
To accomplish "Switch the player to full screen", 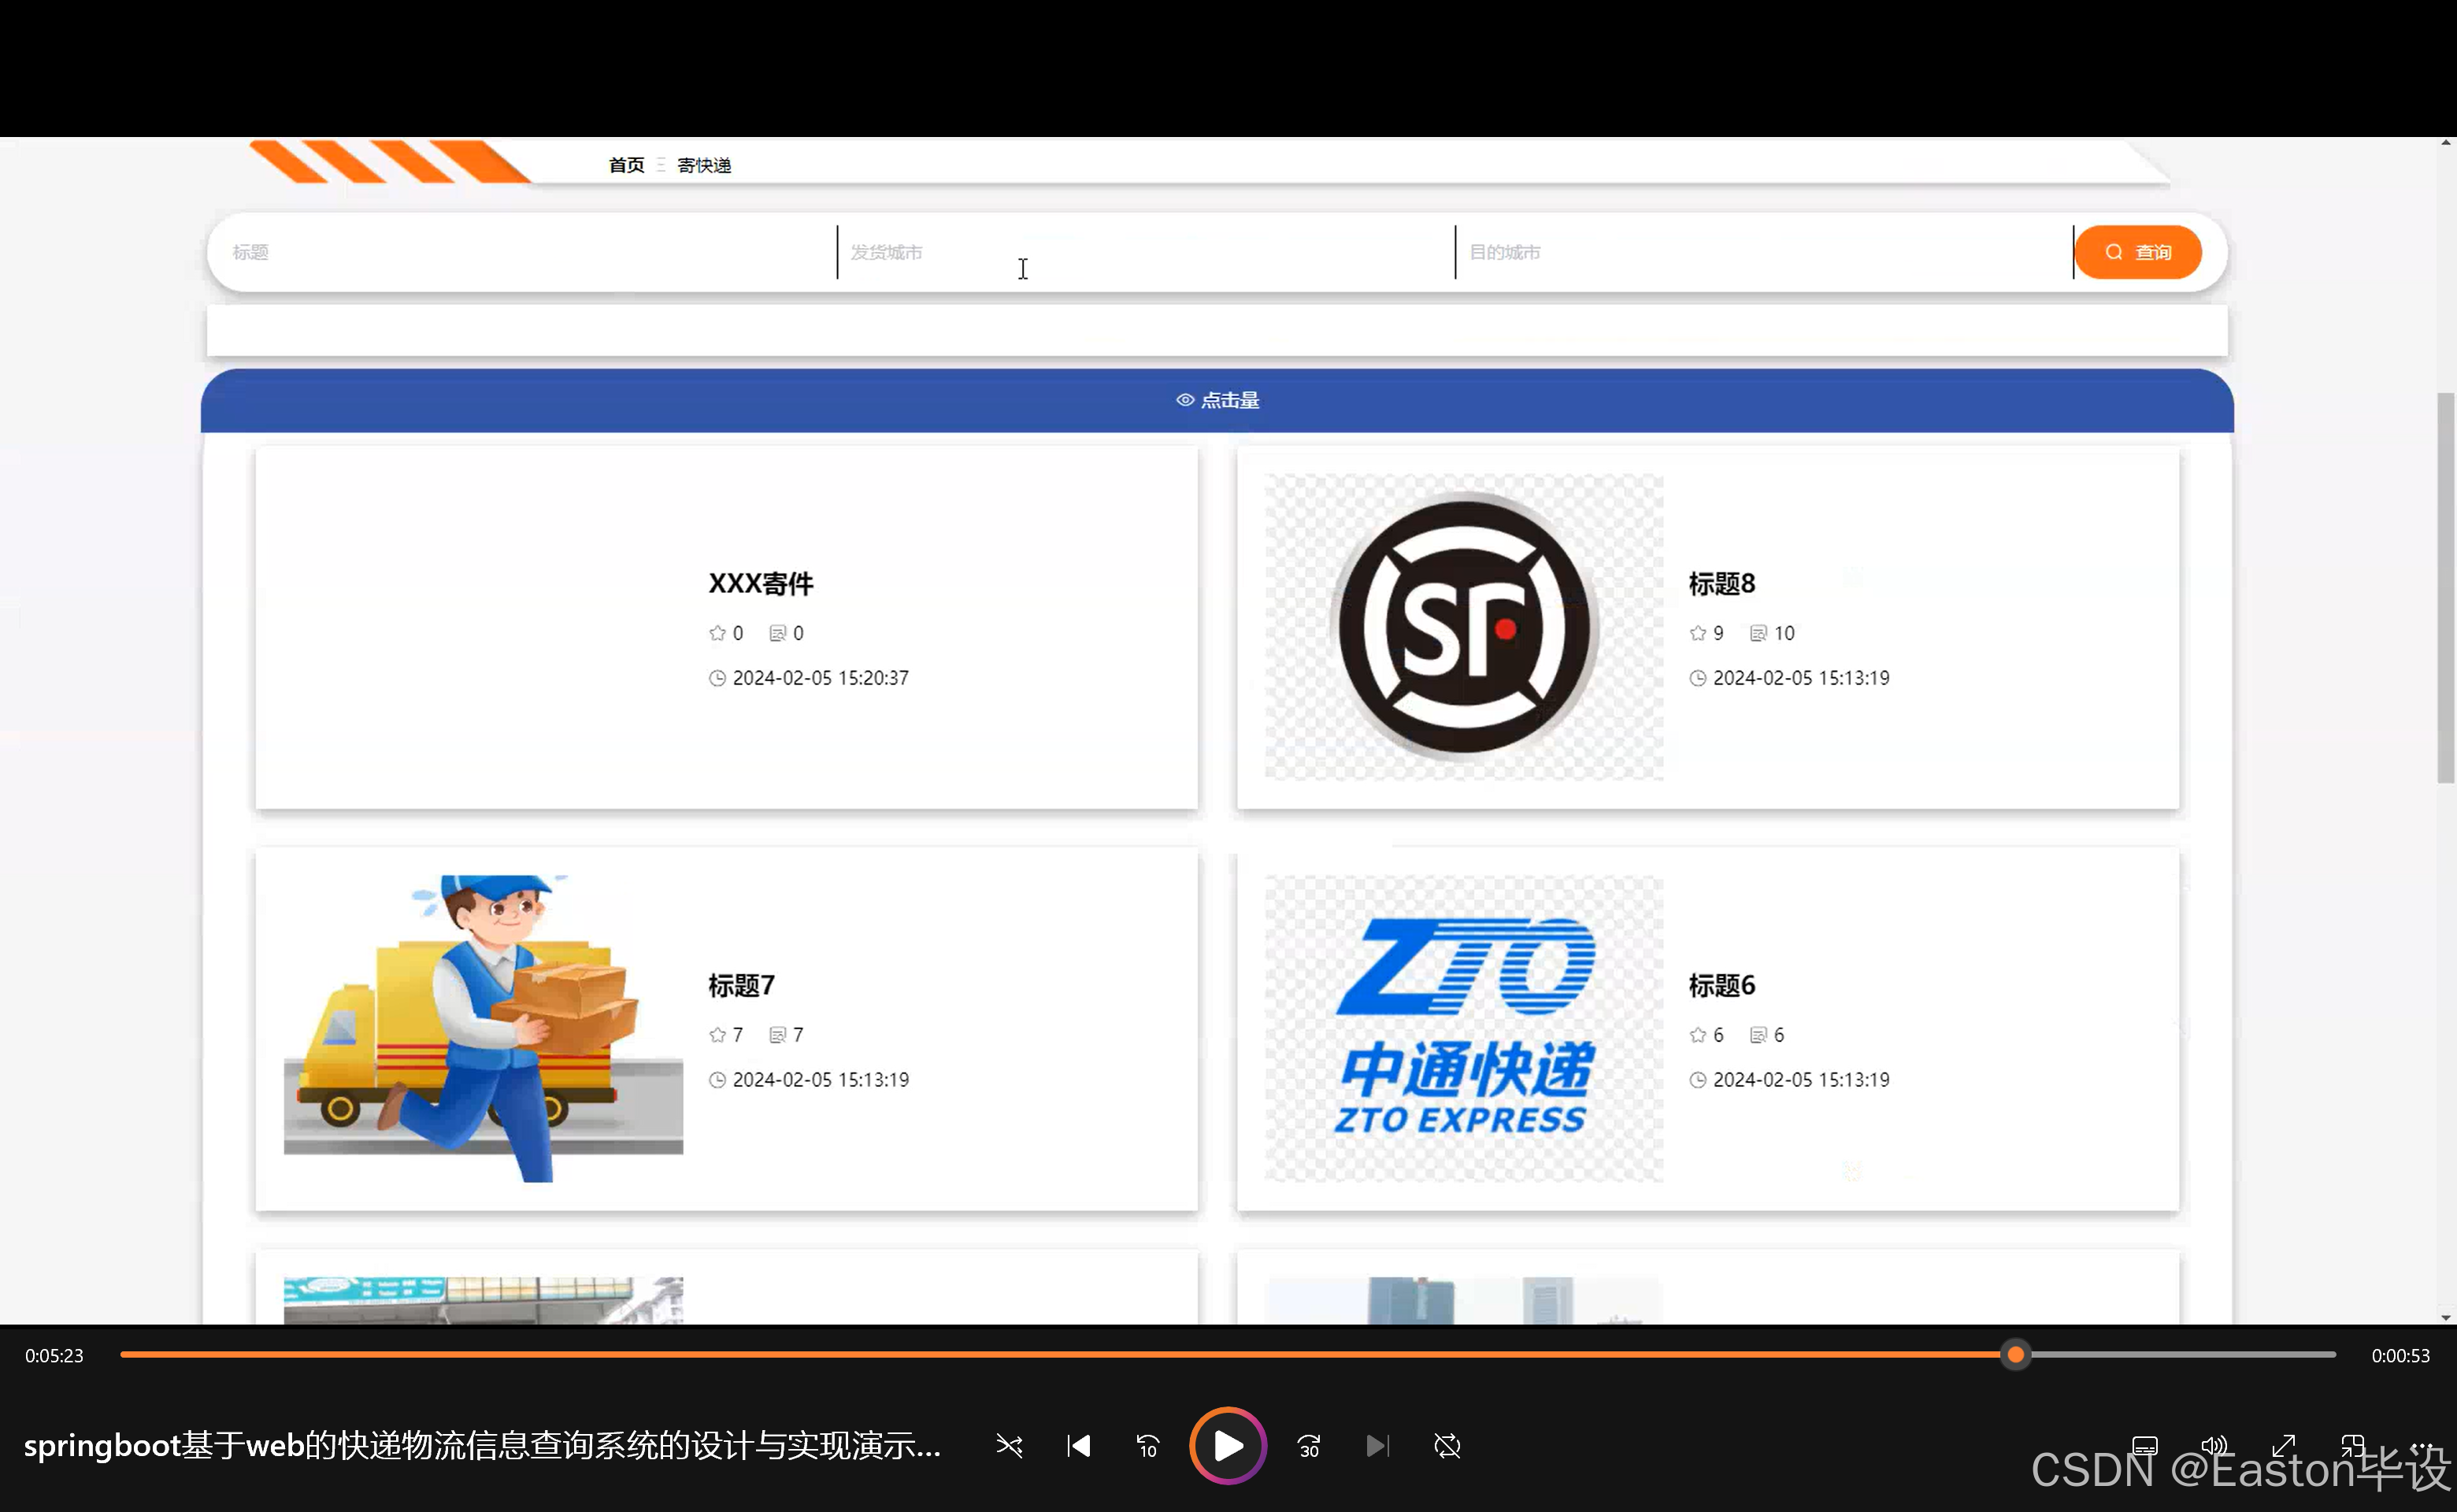I will click(x=2284, y=1446).
